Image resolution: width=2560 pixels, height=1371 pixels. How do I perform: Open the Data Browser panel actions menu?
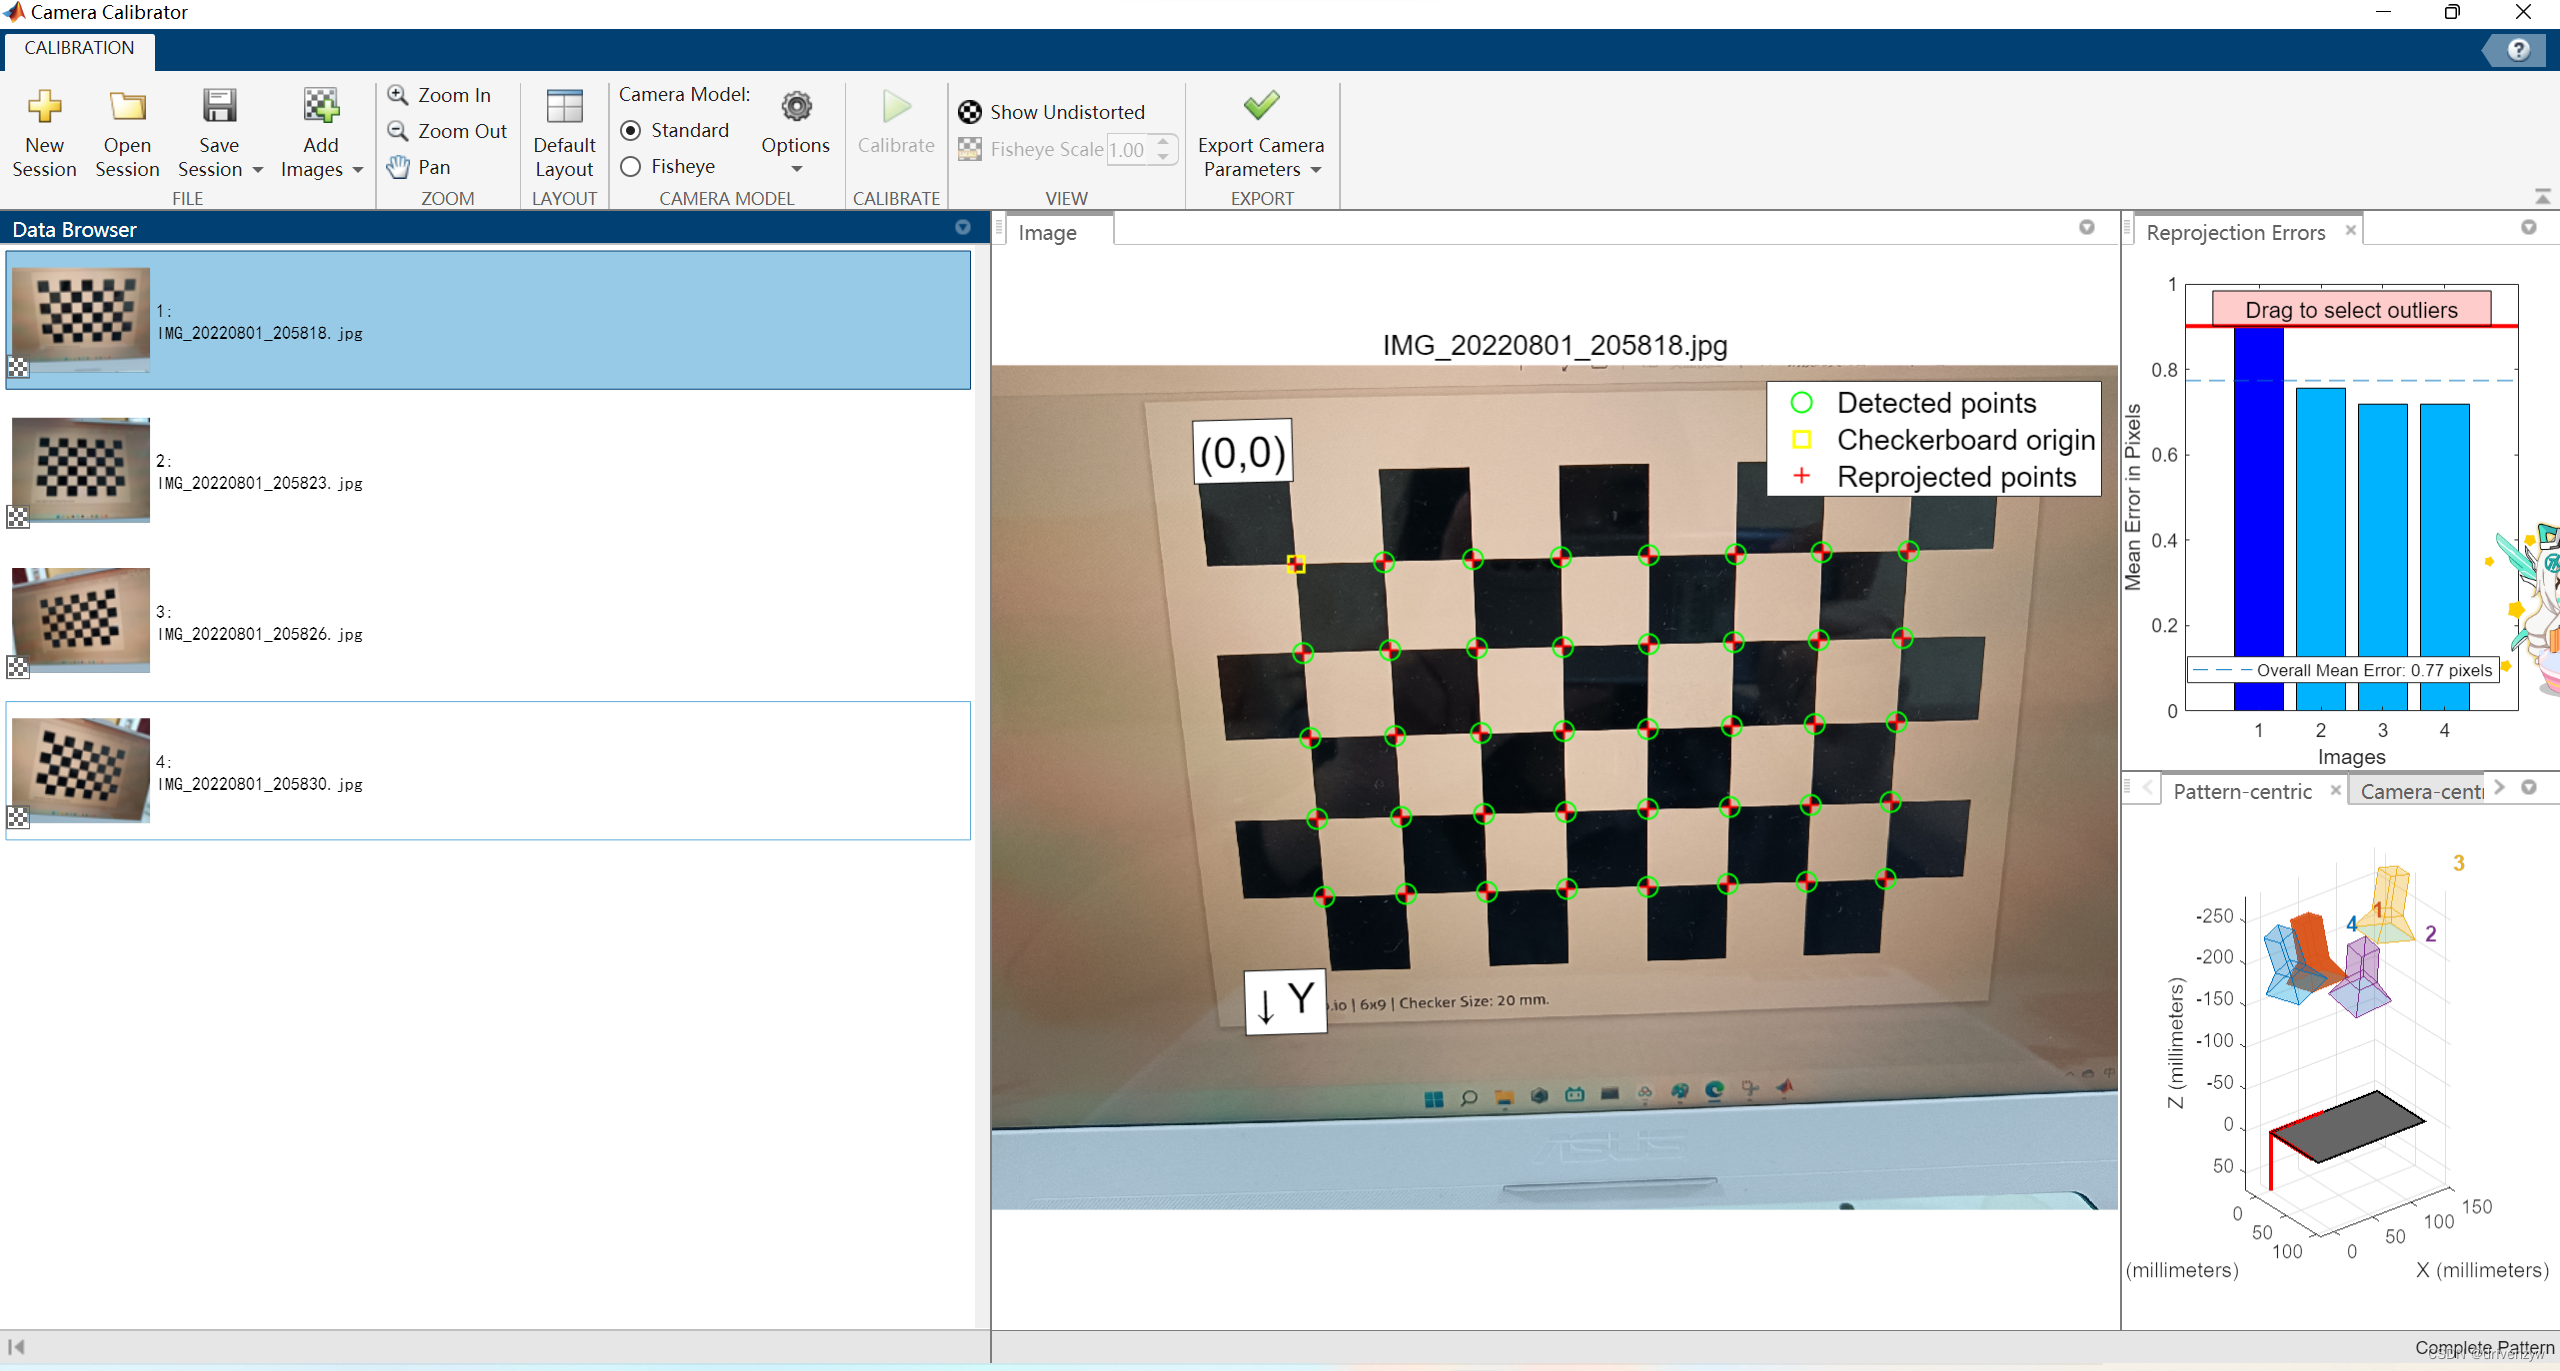pos(962,228)
